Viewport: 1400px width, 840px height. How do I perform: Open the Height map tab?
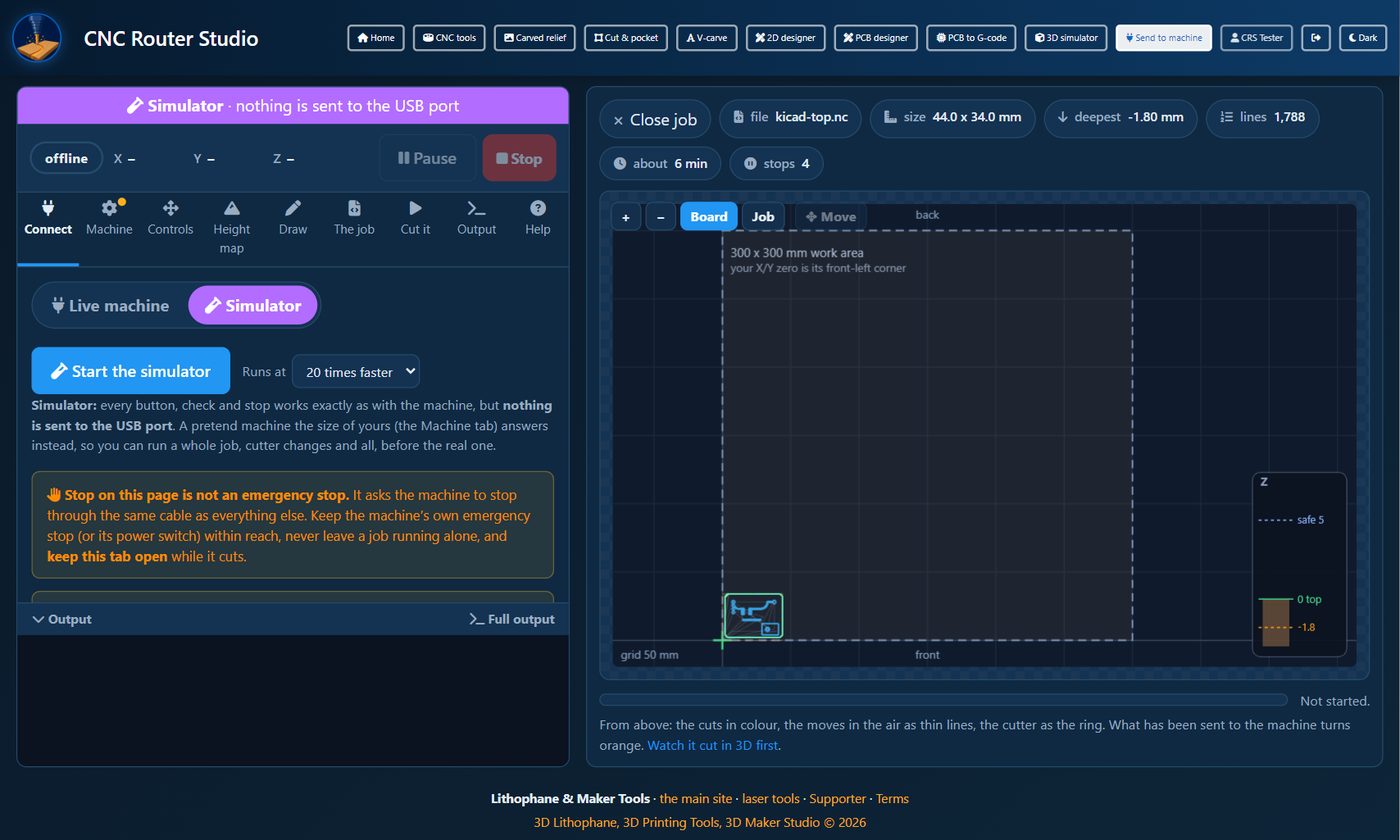(x=231, y=227)
